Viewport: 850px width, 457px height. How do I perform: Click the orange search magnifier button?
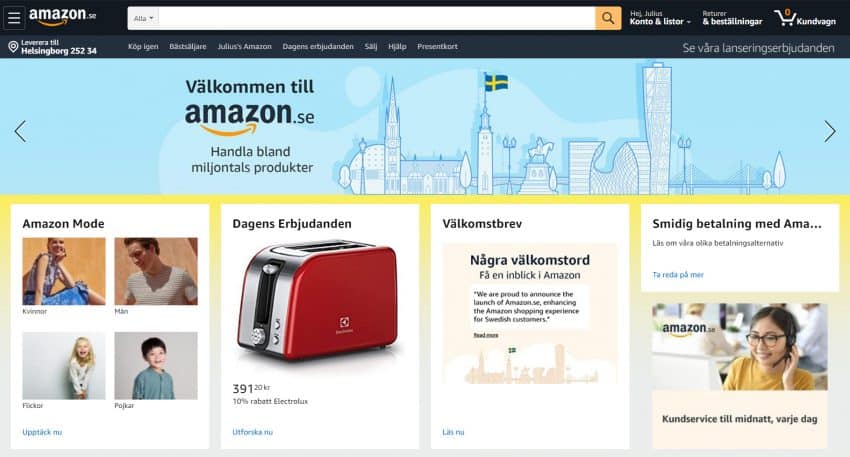[x=608, y=18]
